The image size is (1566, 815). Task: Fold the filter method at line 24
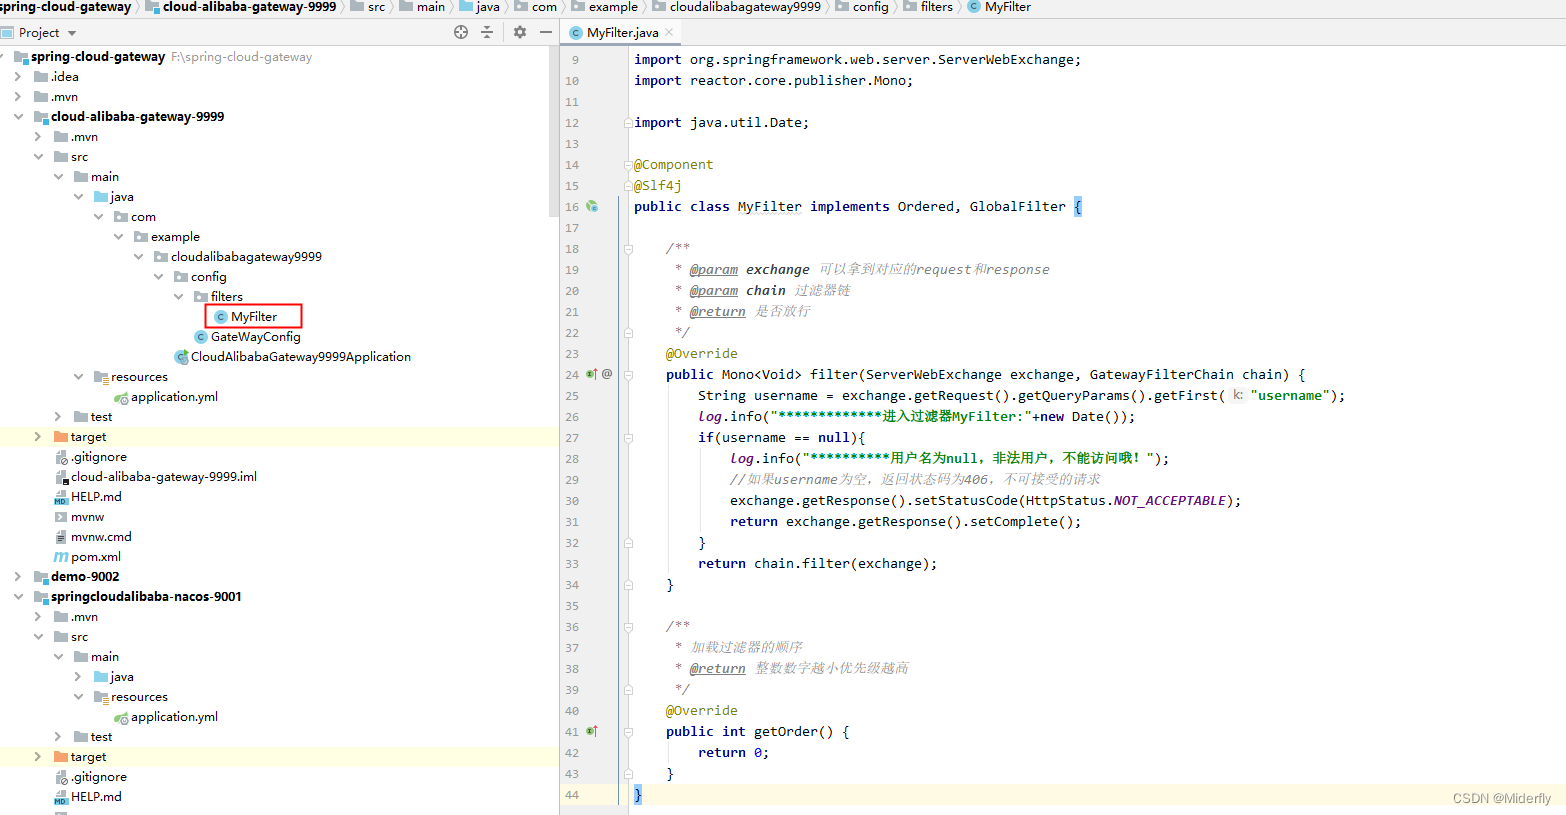pyautogui.click(x=628, y=375)
